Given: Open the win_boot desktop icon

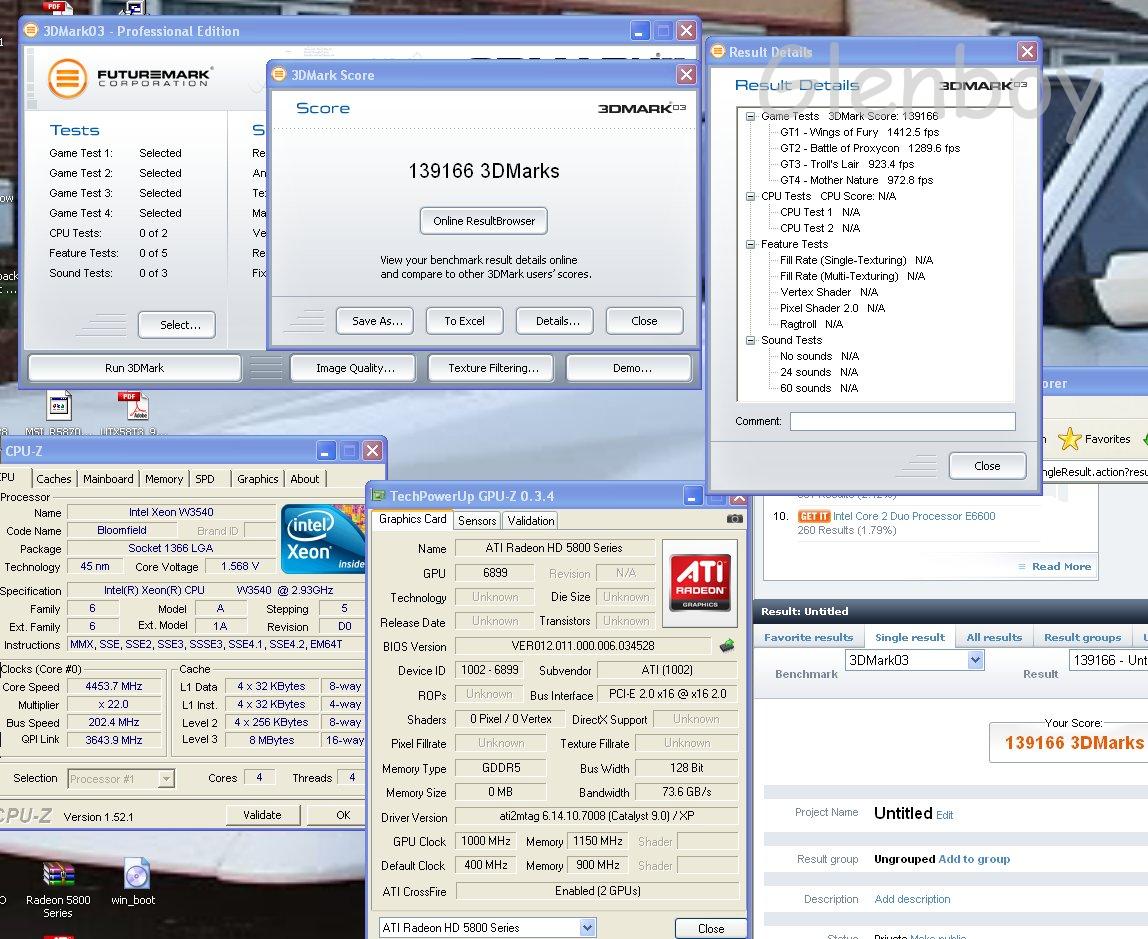Looking at the screenshot, I should point(137,875).
